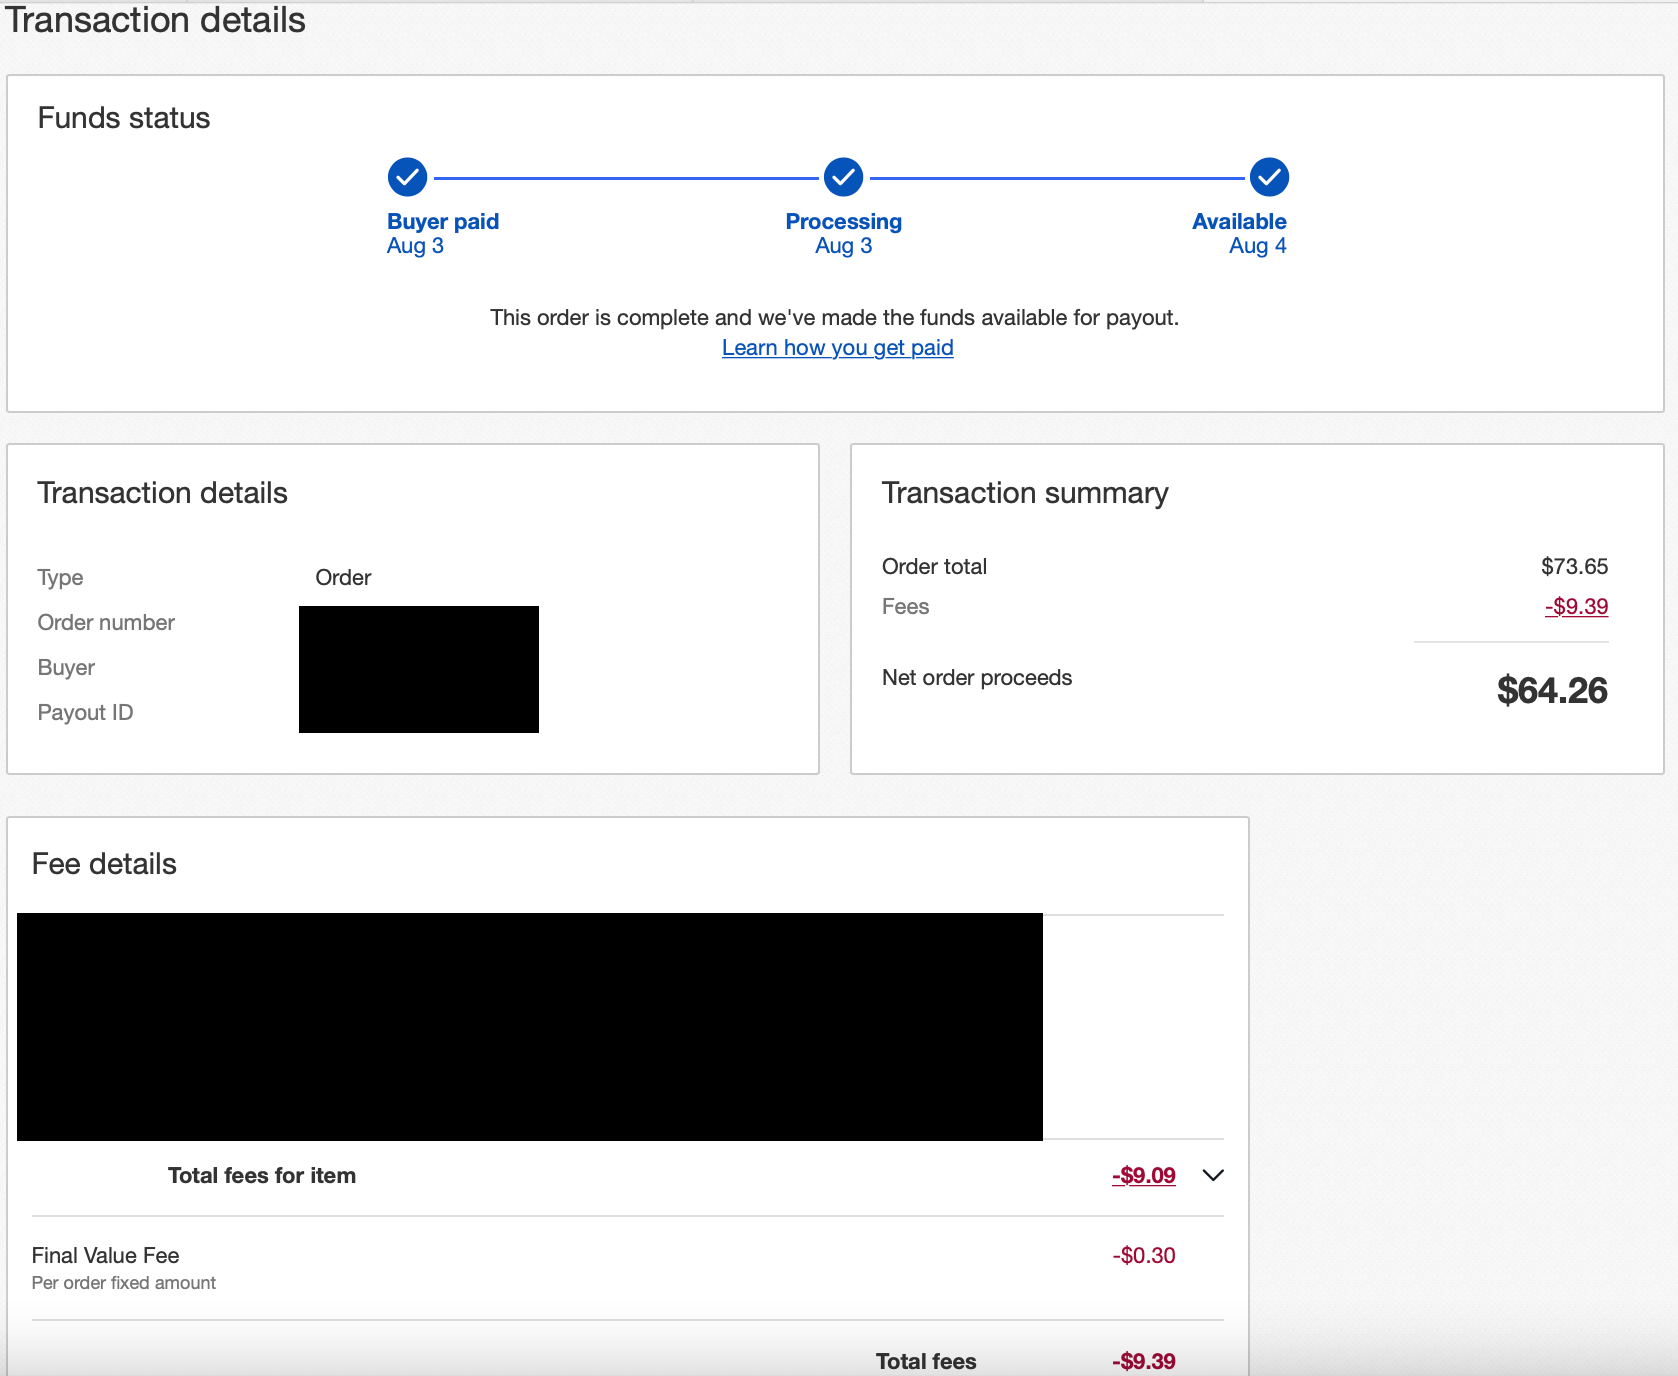This screenshot has height=1376, width=1678.
Task: Click the Processing label
Action: pyautogui.click(x=843, y=221)
